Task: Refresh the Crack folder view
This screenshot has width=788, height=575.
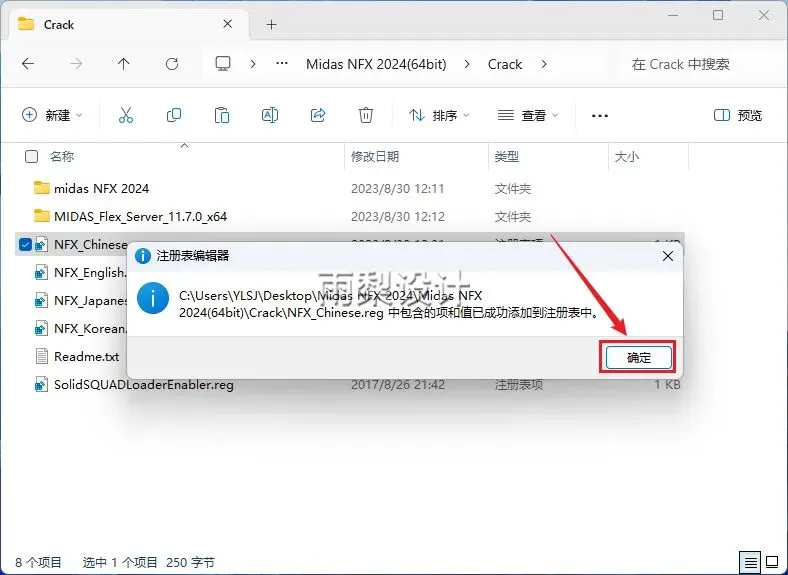Action: [172, 64]
